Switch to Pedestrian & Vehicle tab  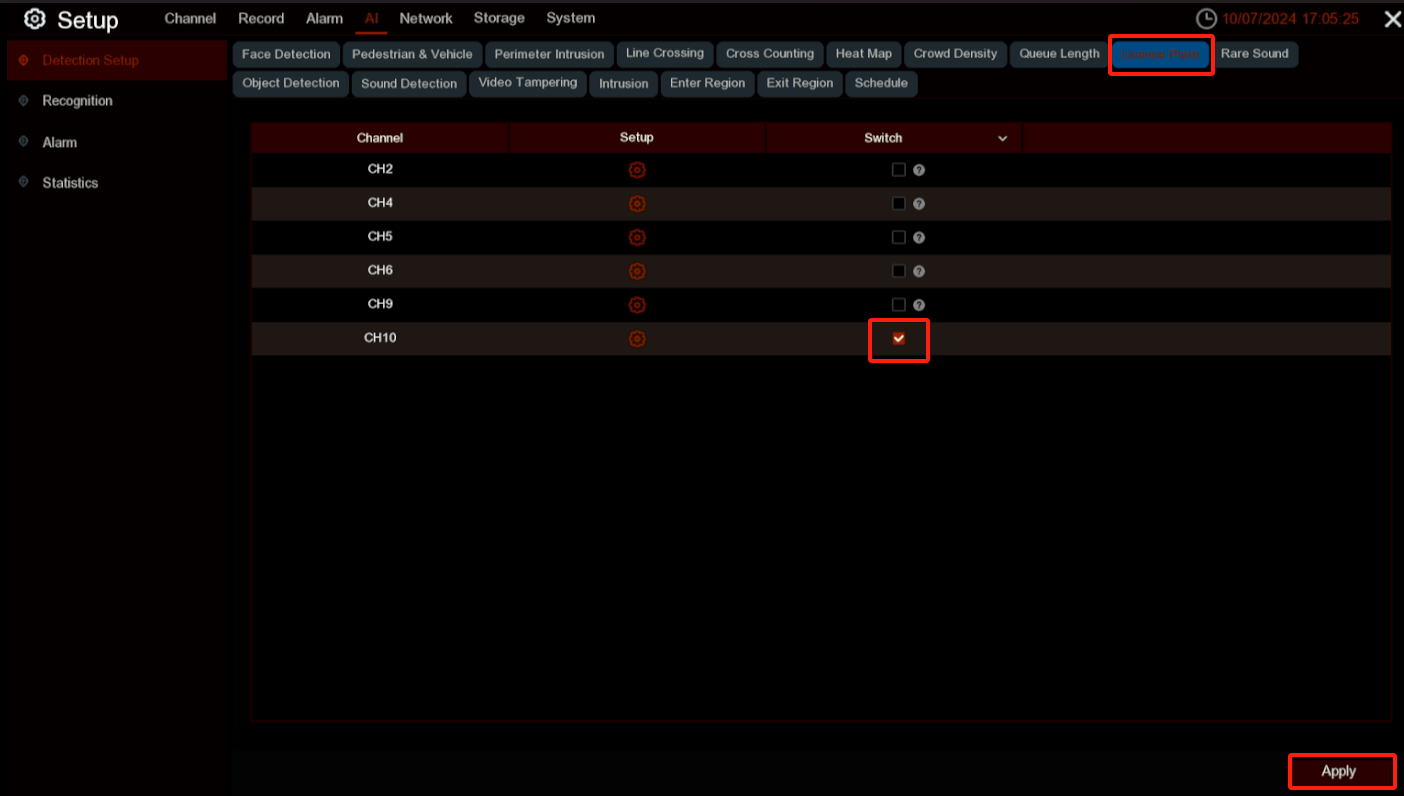tap(412, 54)
